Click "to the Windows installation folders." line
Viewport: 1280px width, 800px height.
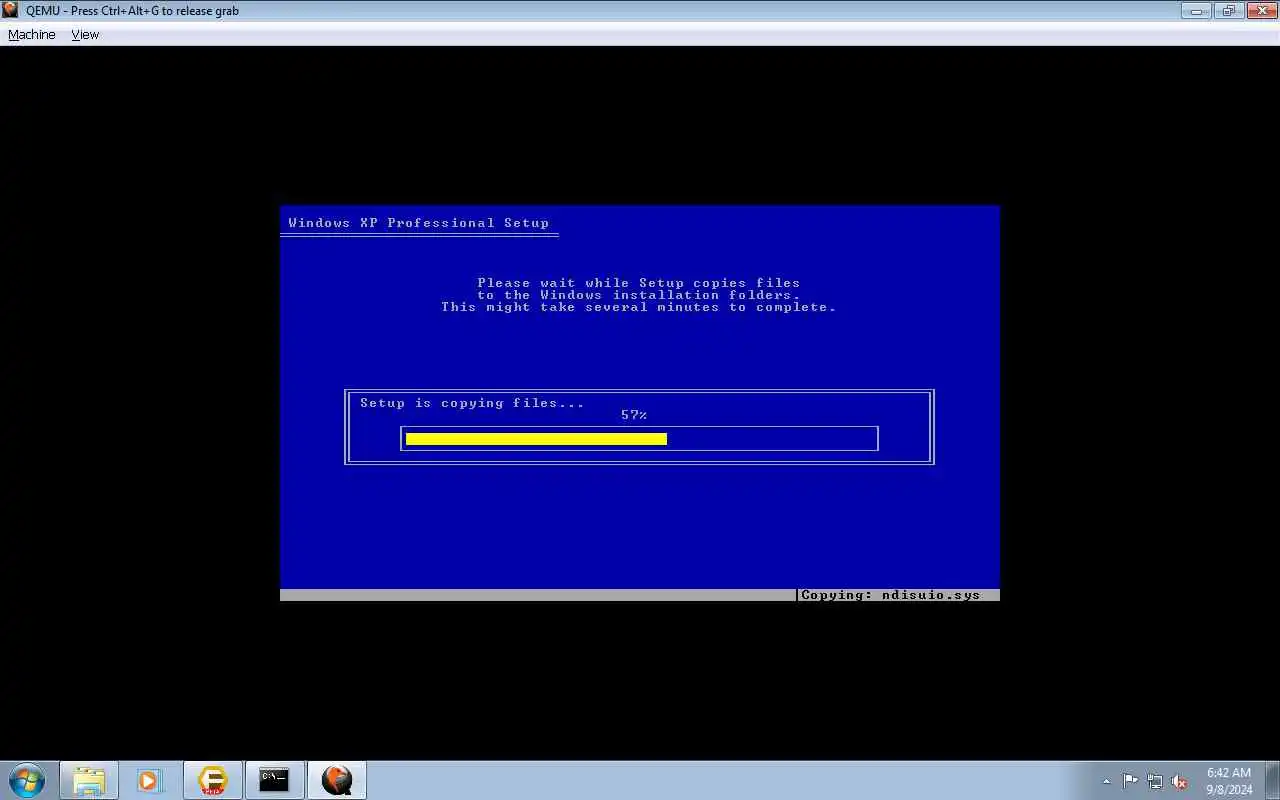(639, 295)
